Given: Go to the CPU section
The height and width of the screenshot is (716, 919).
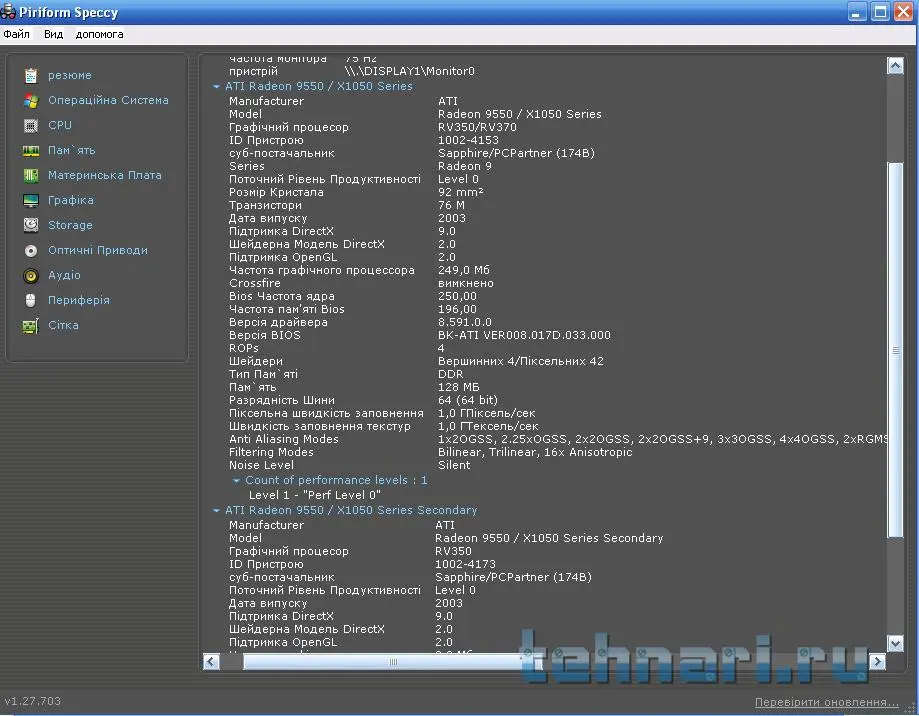Looking at the screenshot, I should (x=60, y=125).
